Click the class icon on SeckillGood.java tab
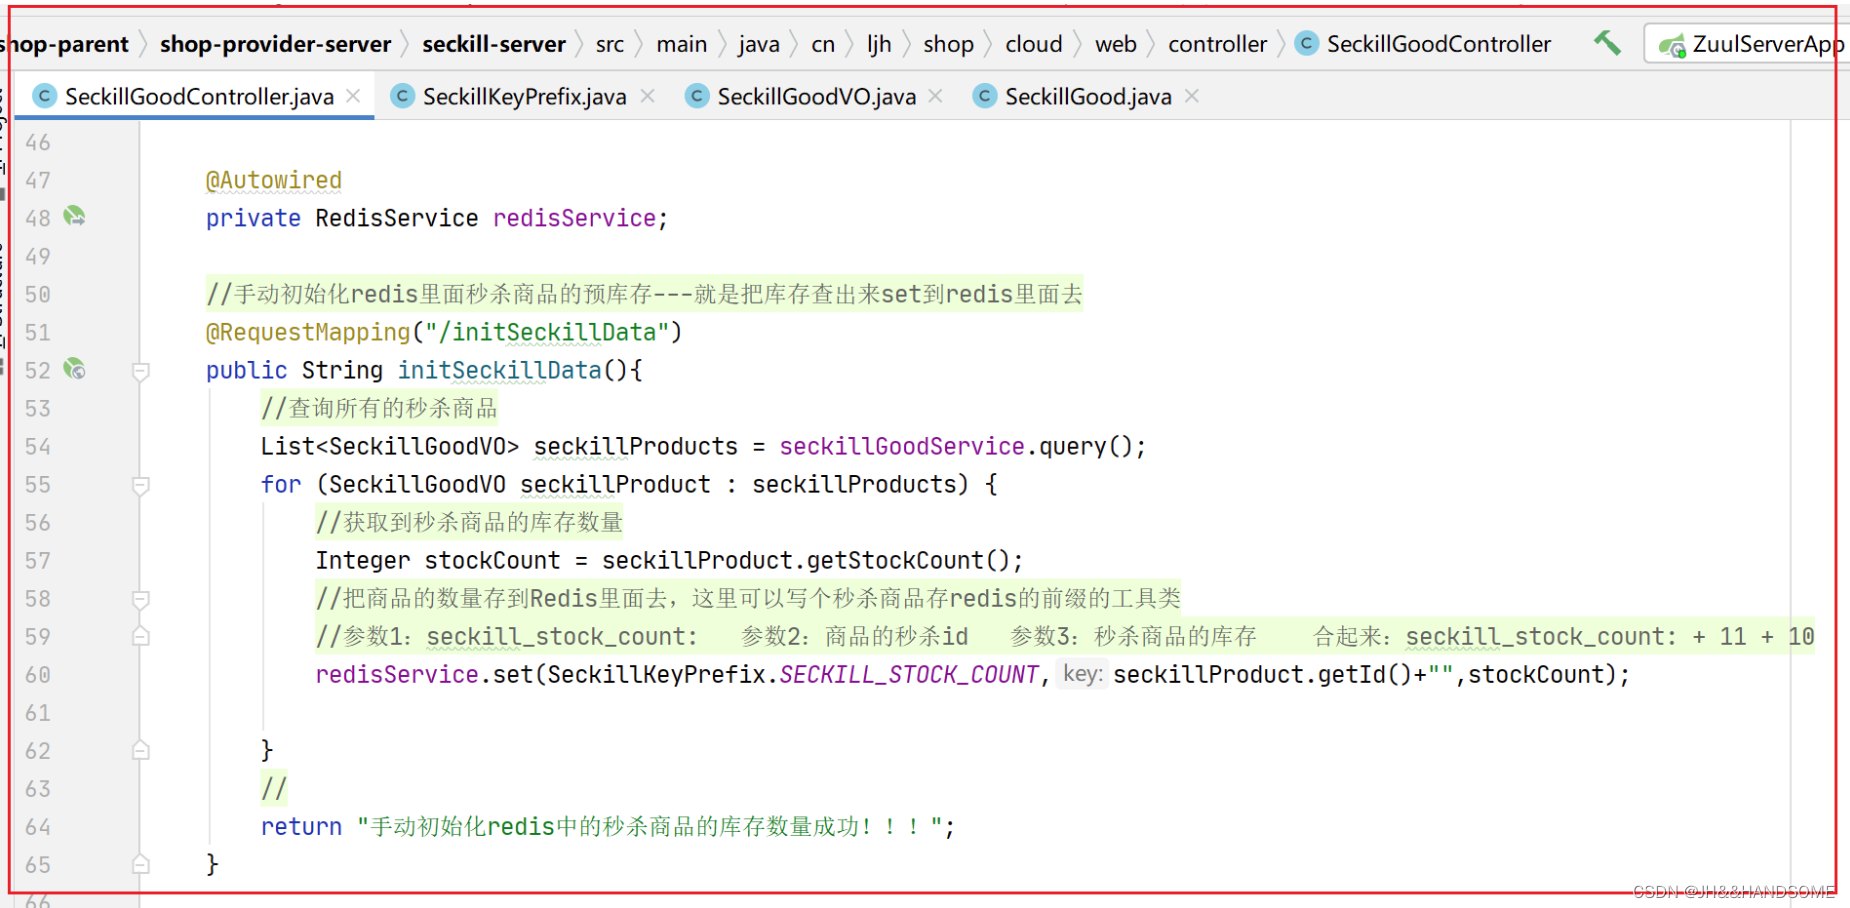Image resolution: width=1850 pixels, height=908 pixels. (x=985, y=96)
